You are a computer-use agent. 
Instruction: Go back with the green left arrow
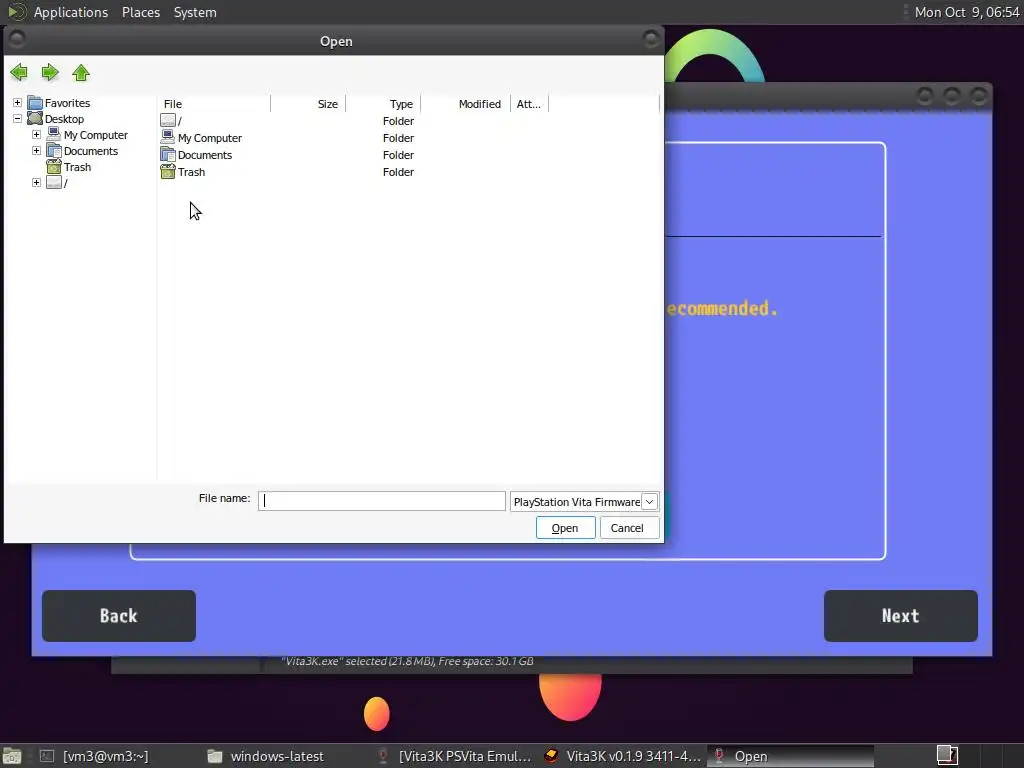(19, 72)
